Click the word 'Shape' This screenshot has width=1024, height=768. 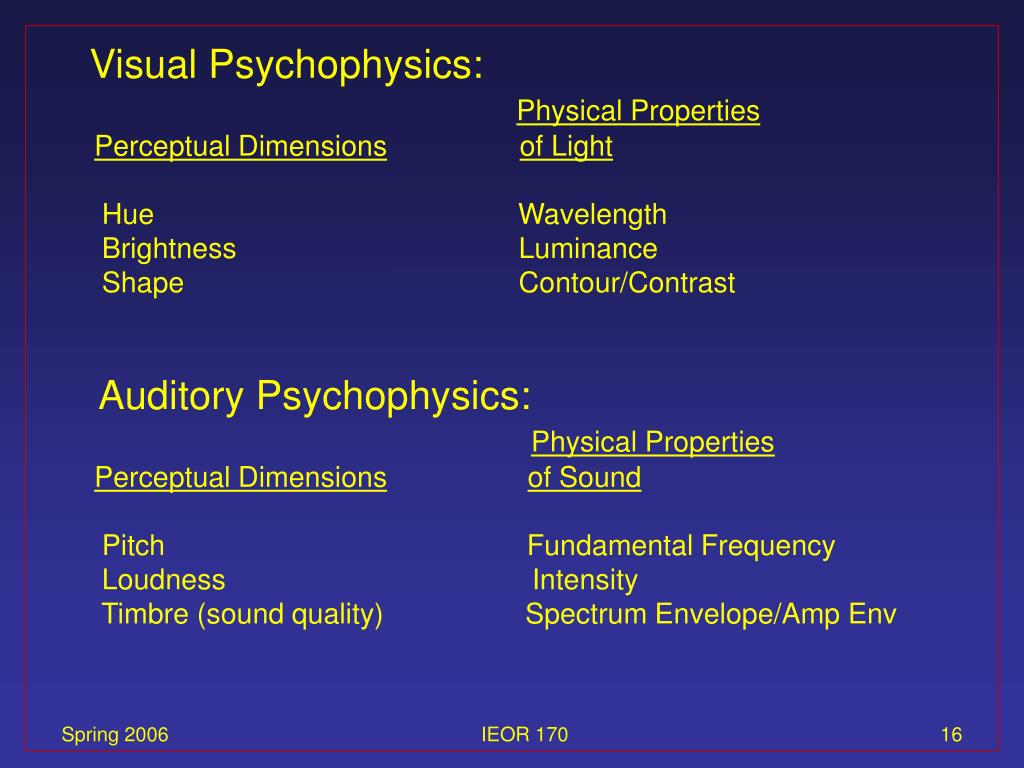[143, 283]
